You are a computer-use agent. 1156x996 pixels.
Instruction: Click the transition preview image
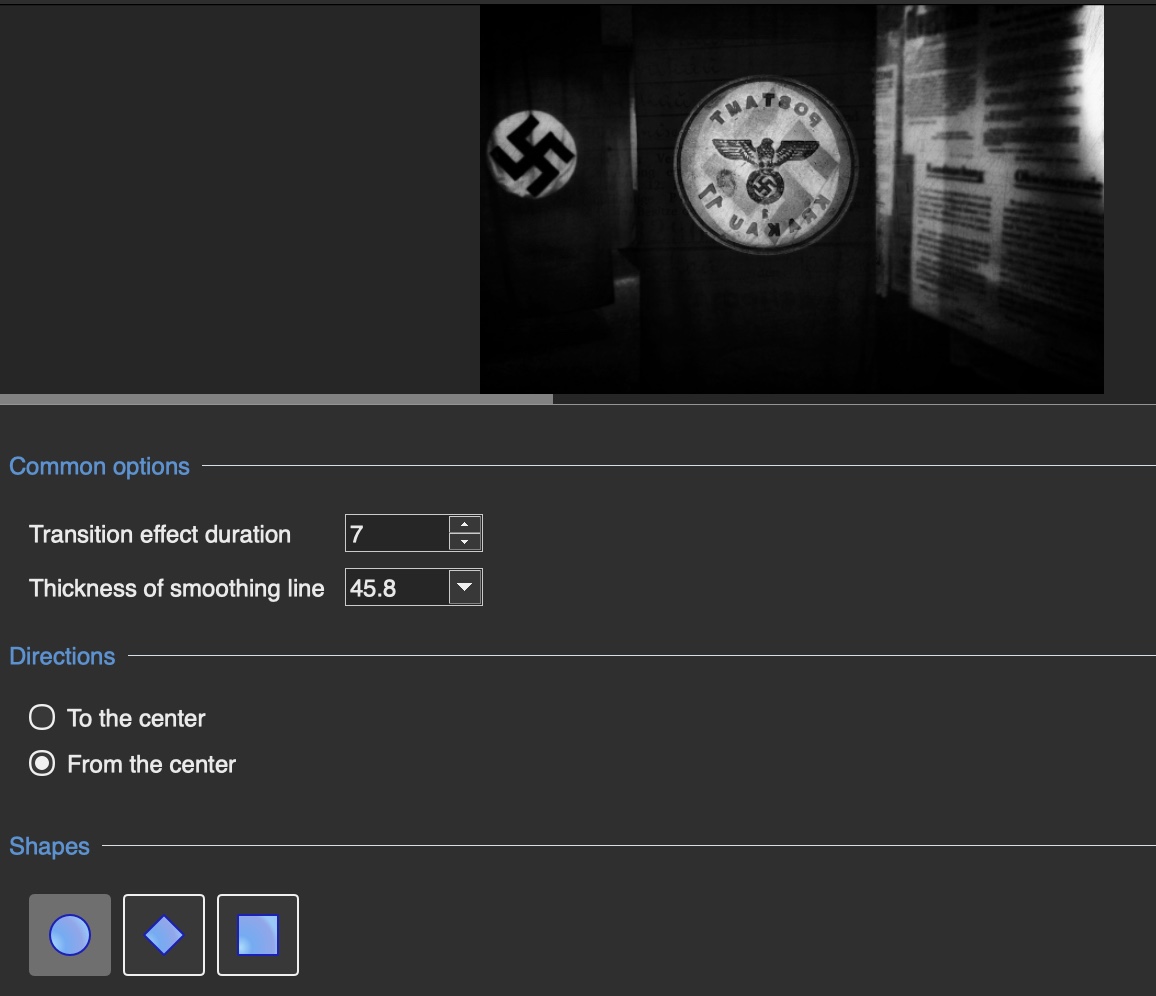coord(792,199)
